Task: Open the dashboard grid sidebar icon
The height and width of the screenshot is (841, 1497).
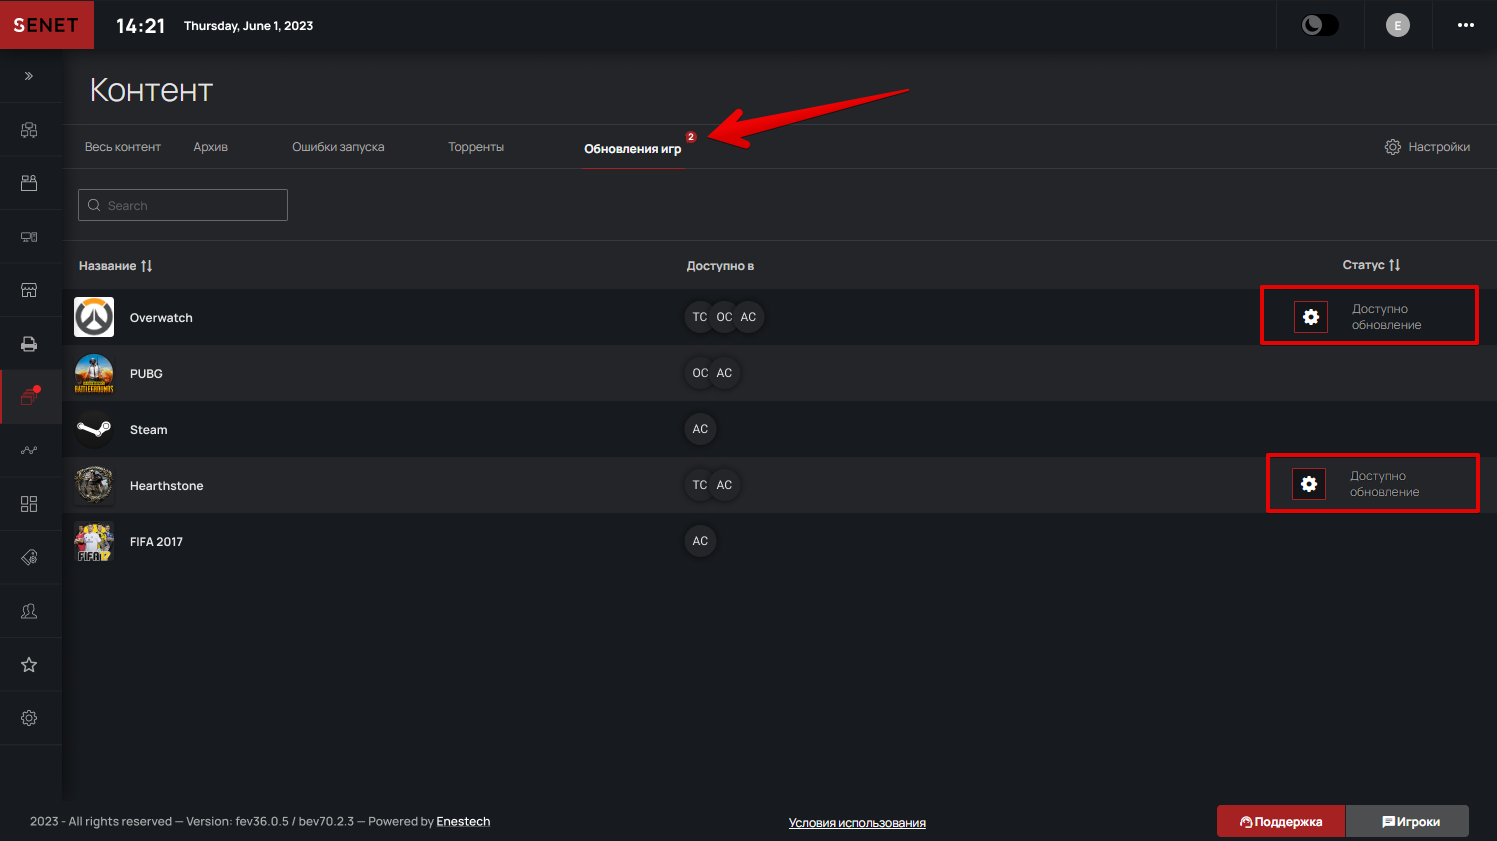Action: pyautogui.click(x=29, y=504)
